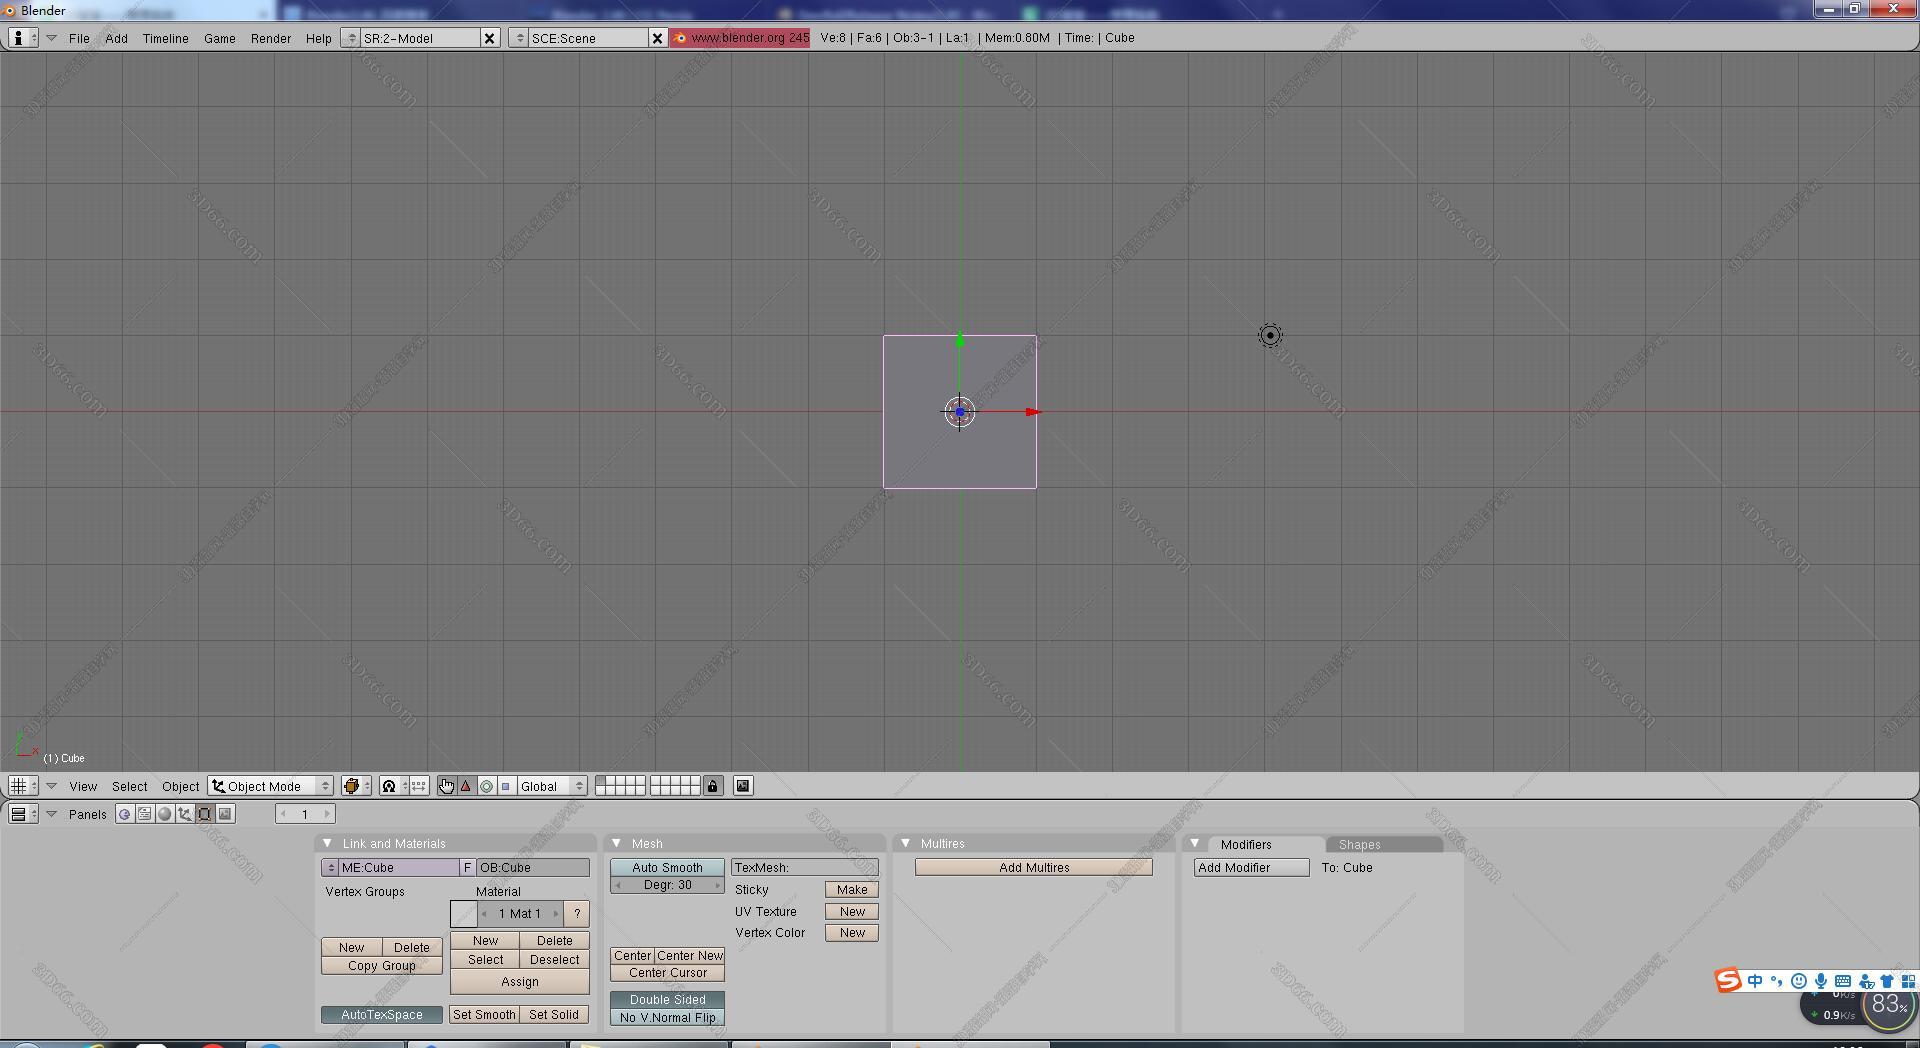The width and height of the screenshot is (1920, 1048).
Task: Click the Add Modifier button
Action: click(1250, 867)
